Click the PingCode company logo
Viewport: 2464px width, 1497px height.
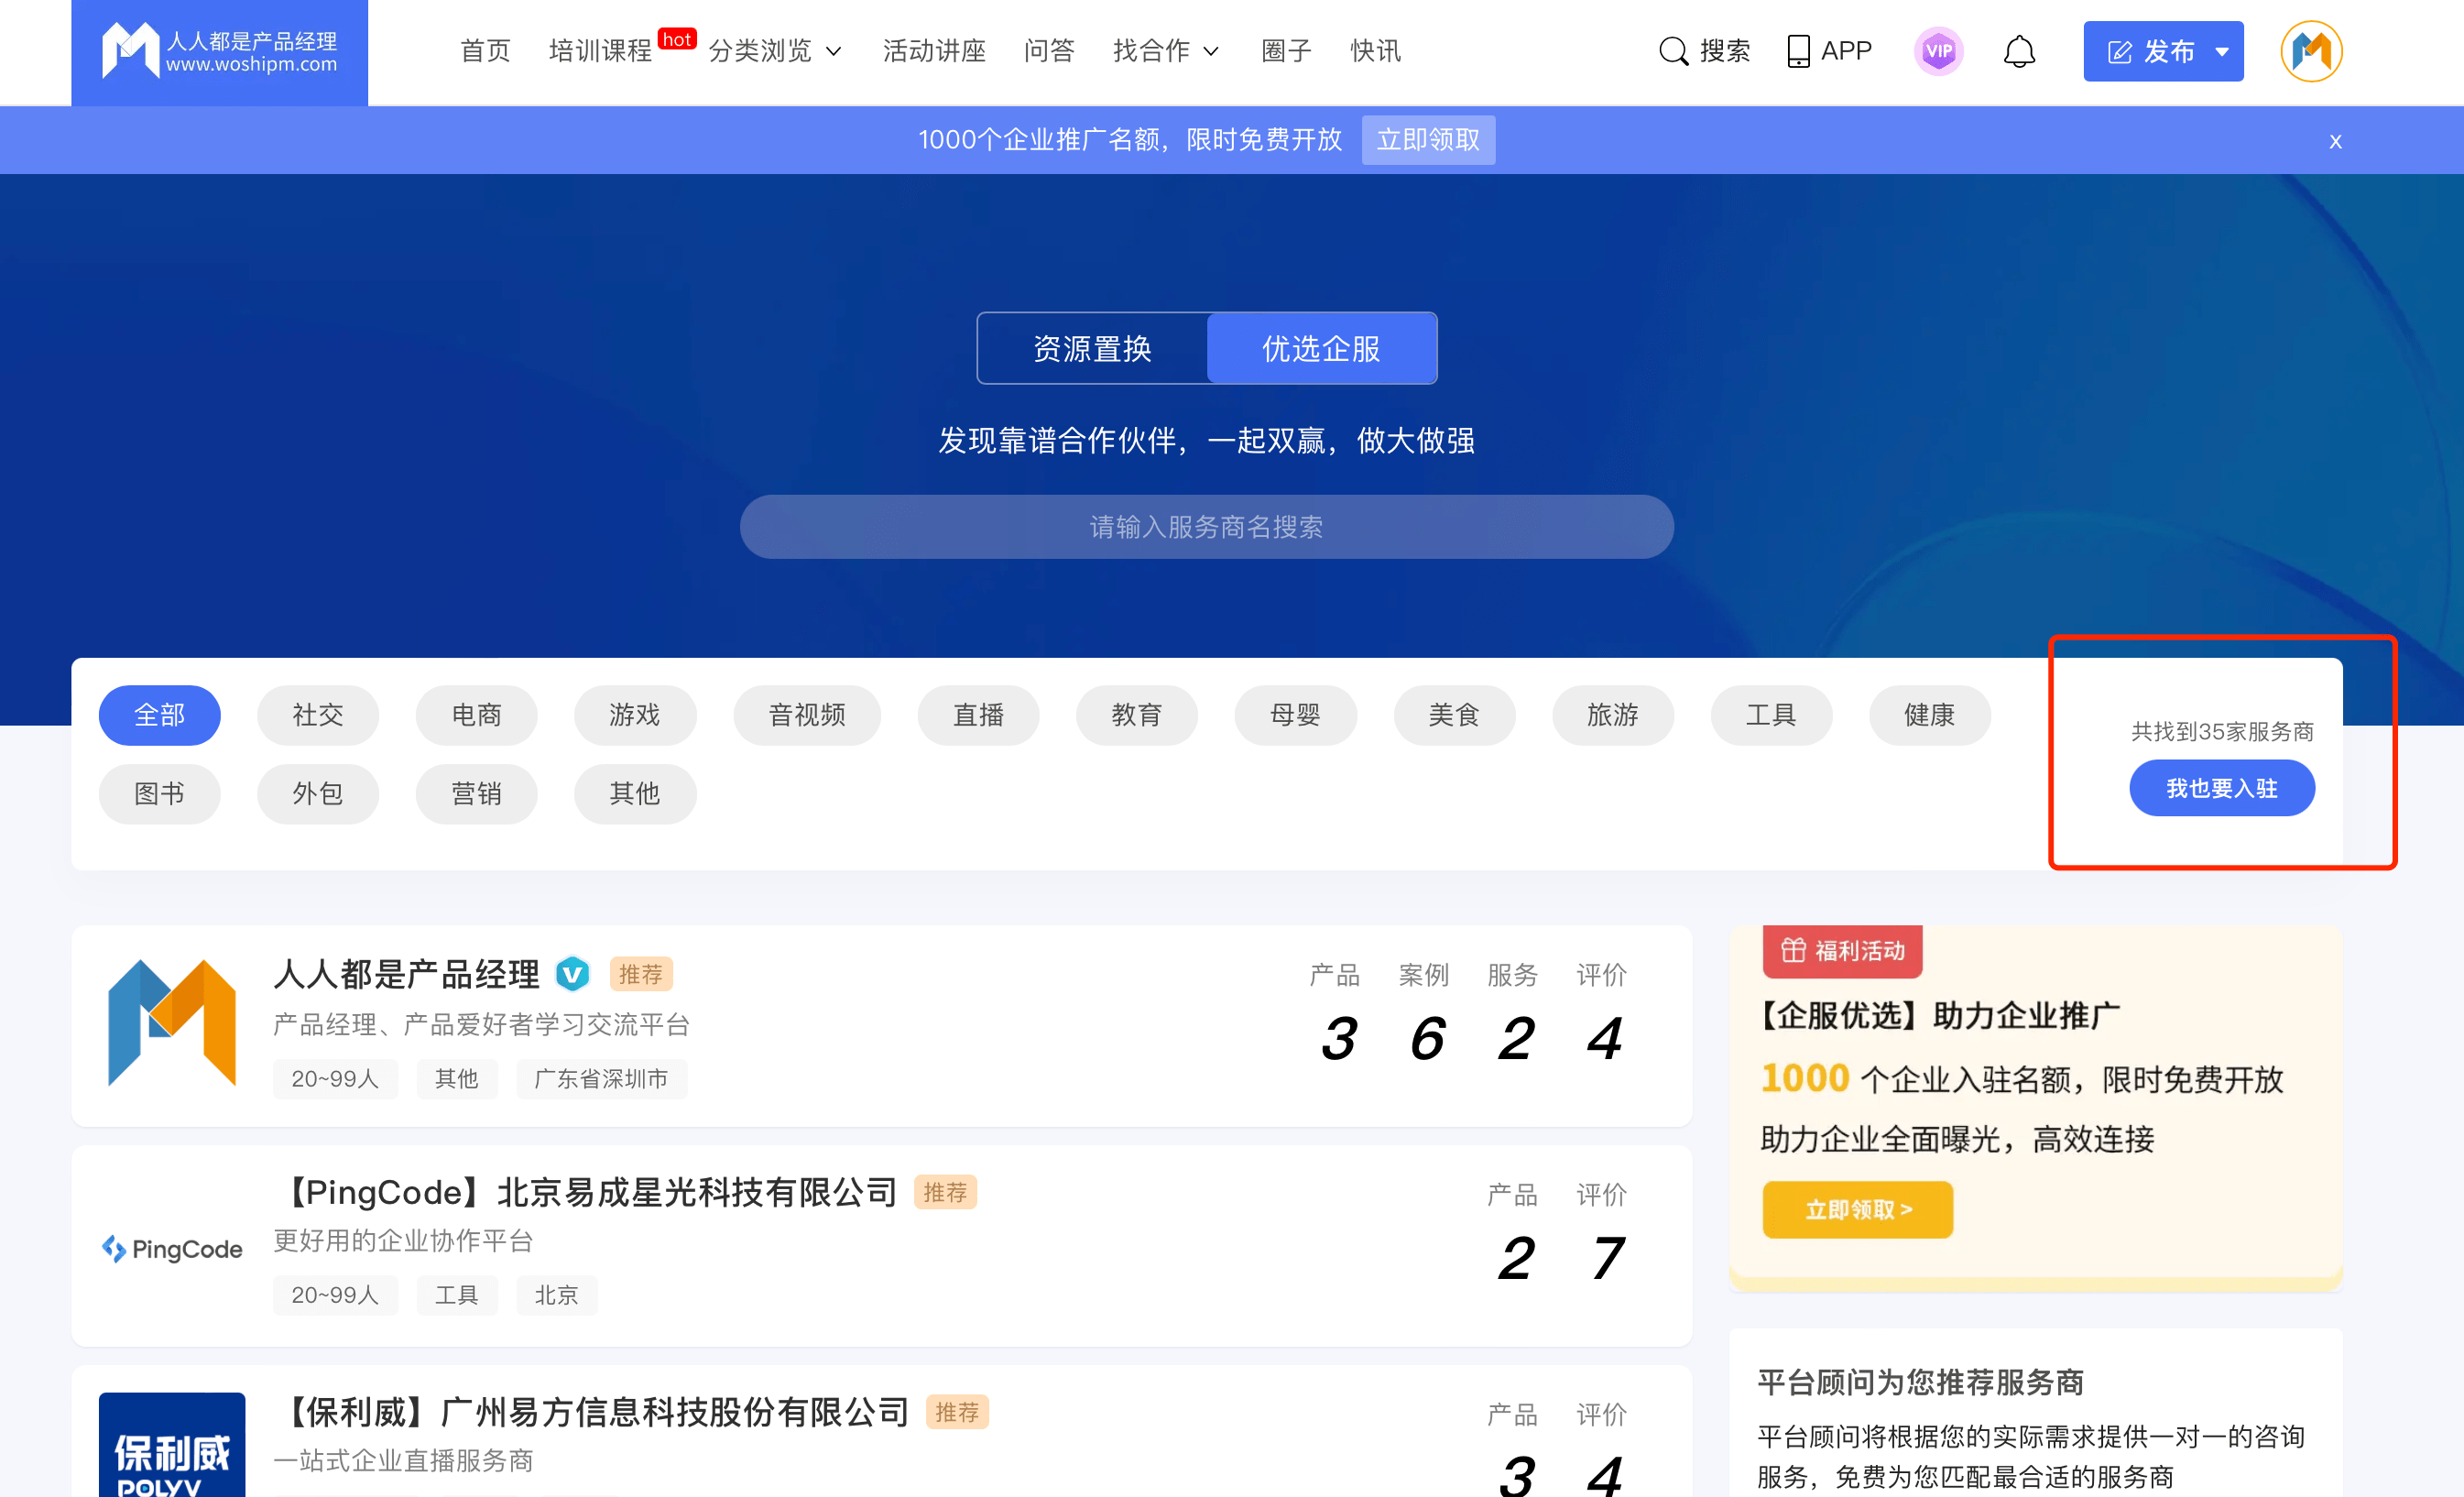tap(172, 1248)
